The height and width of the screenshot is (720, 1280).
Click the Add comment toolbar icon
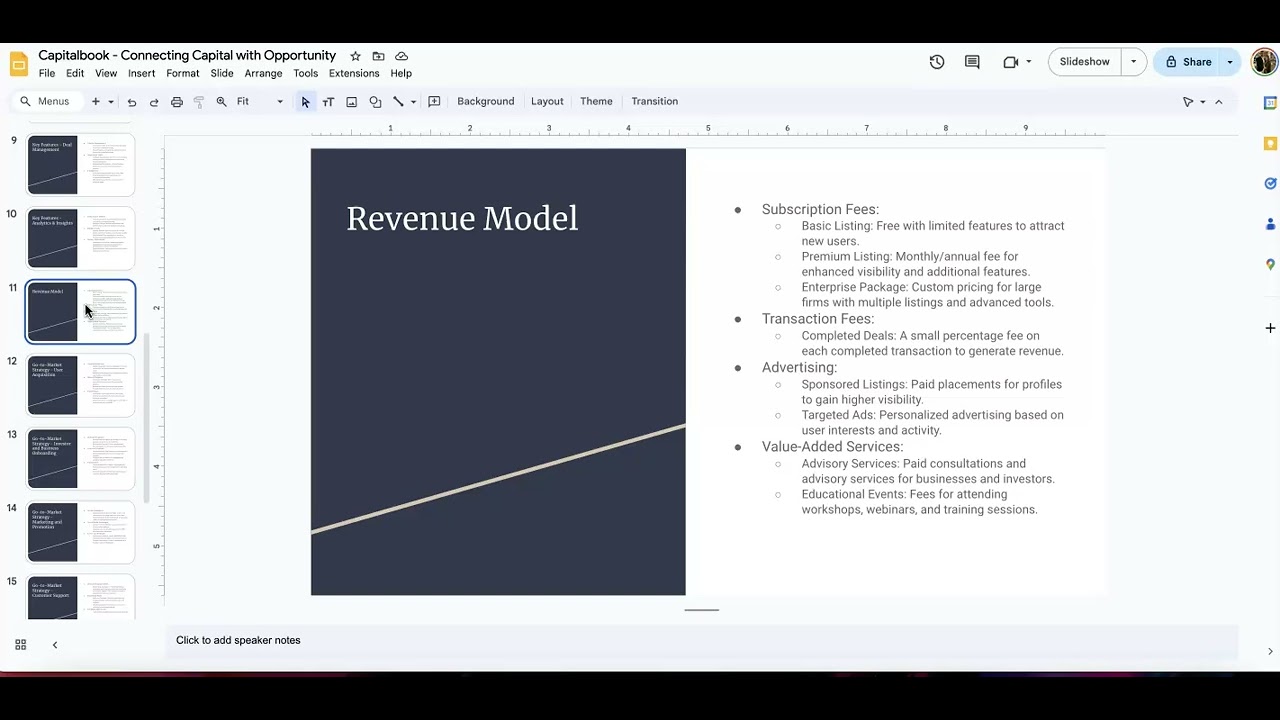pos(434,102)
